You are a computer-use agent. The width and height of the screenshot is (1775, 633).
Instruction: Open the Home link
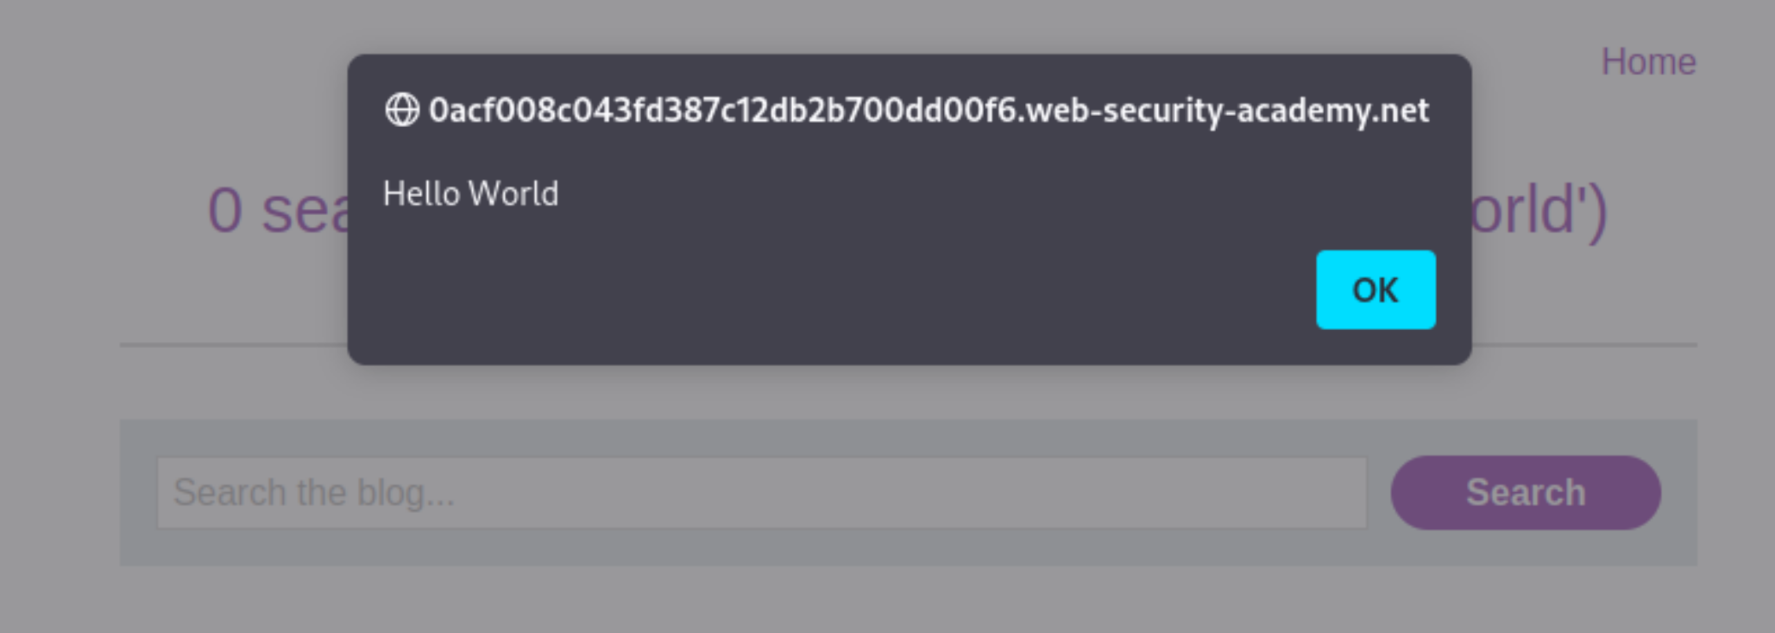pos(1648,62)
